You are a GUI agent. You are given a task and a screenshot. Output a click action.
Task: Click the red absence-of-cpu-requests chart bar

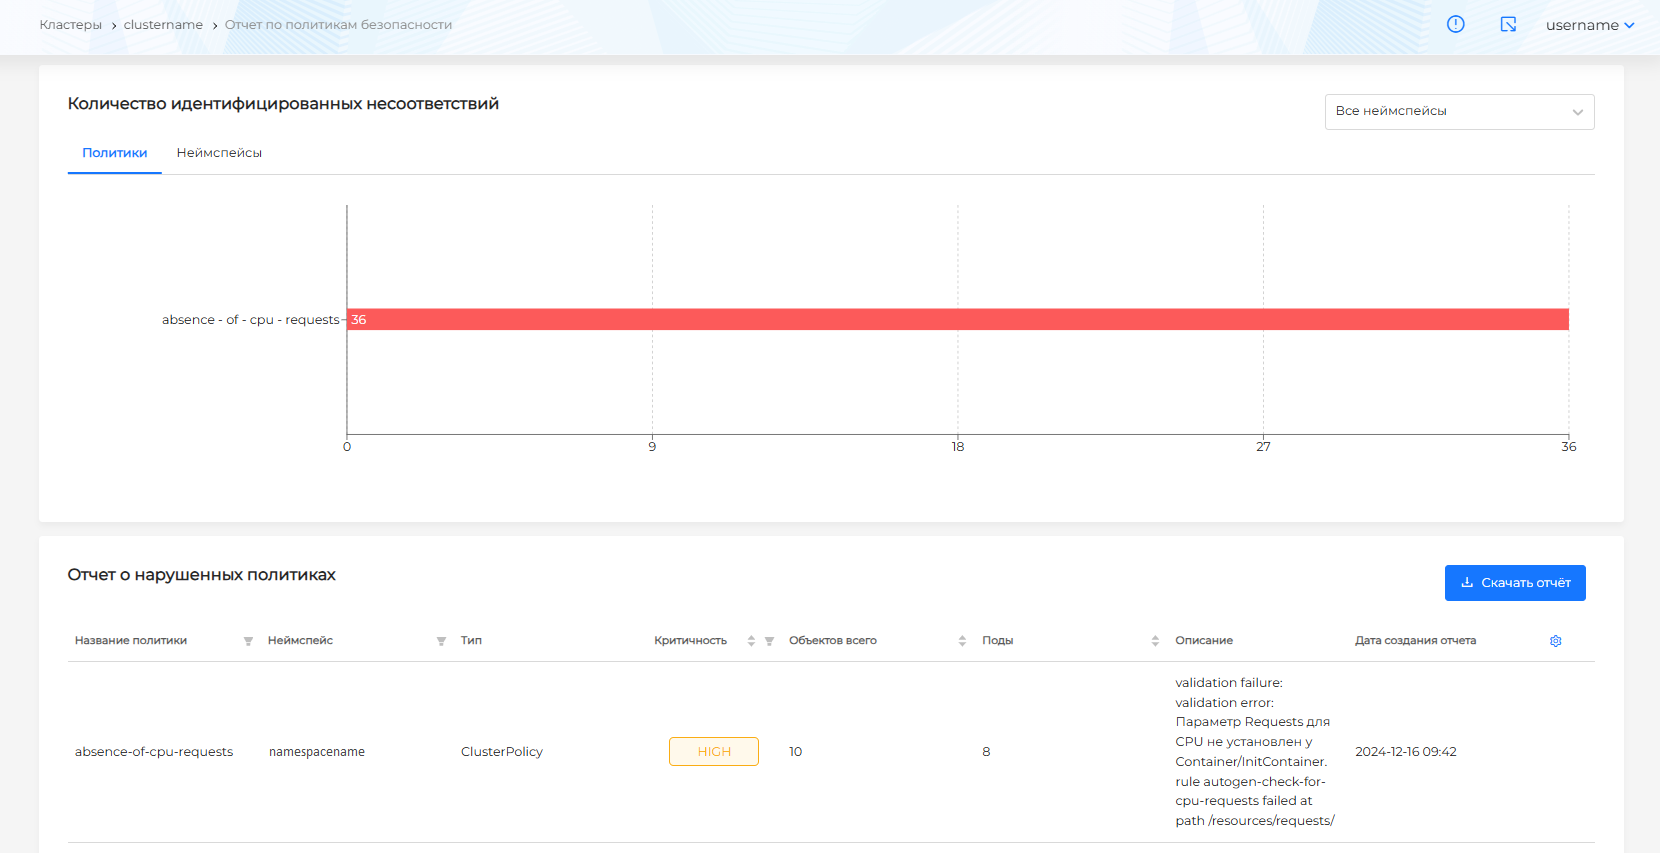[x=957, y=319]
